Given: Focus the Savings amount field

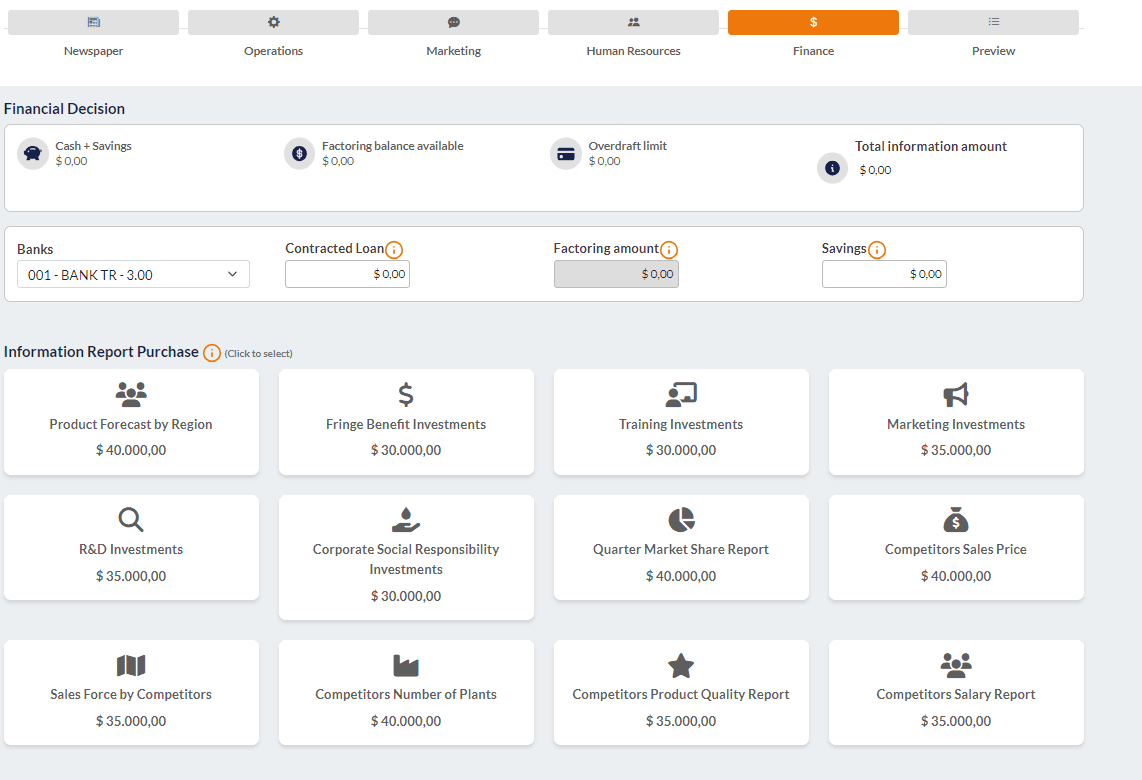Looking at the screenshot, I should point(884,274).
